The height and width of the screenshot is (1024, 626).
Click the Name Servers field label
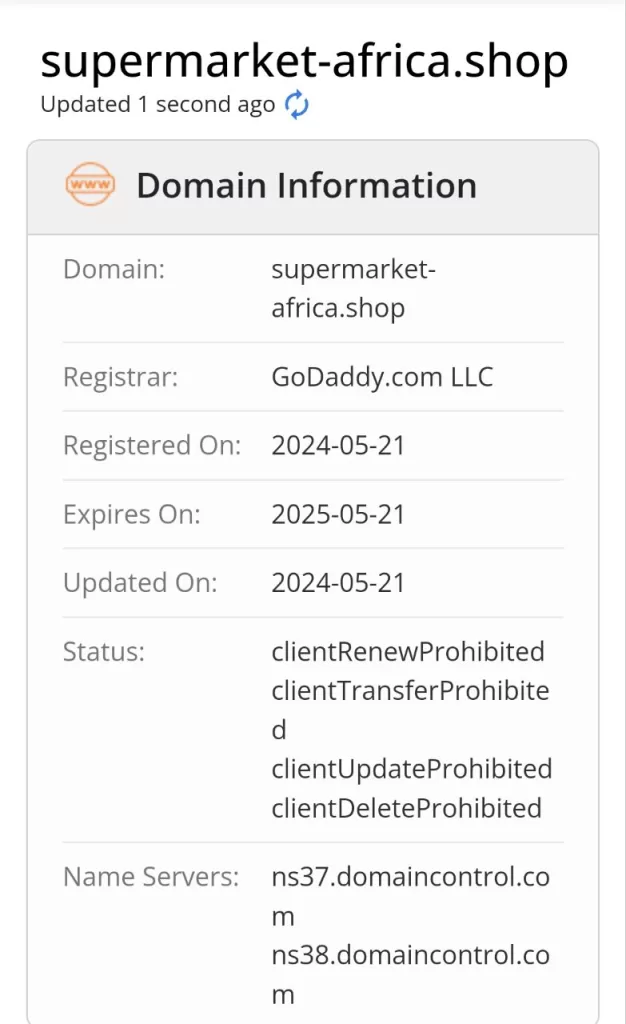pyautogui.click(x=151, y=877)
